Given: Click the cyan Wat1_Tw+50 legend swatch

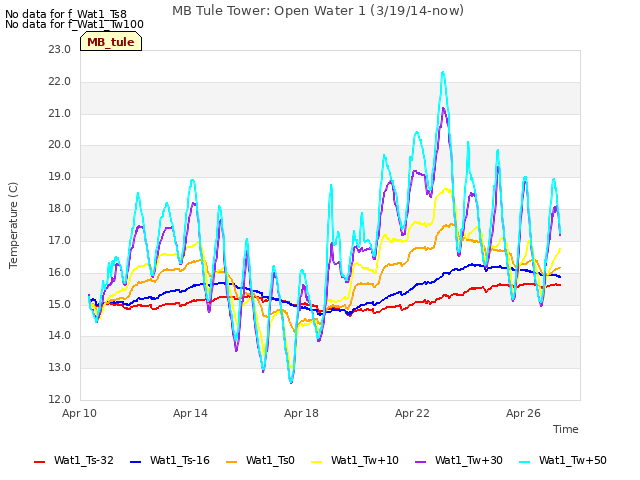Looking at the screenshot, I should point(524,462).
